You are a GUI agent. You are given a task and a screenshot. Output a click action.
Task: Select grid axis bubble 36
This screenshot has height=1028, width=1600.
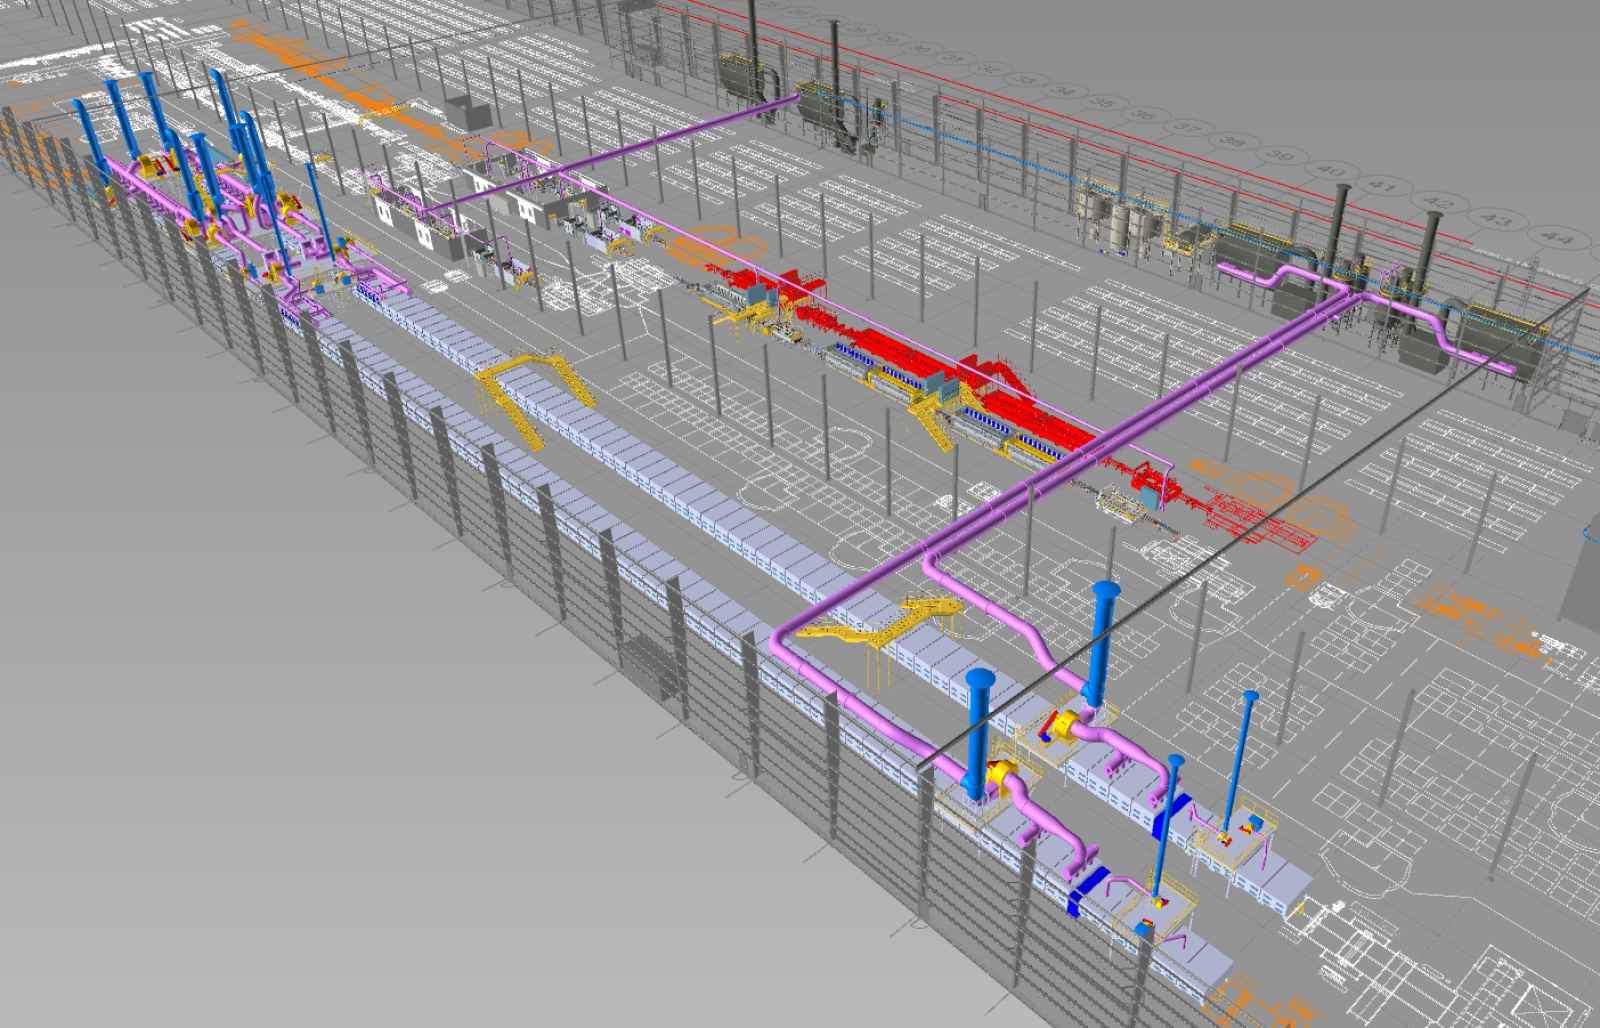pyautogui.click(x=1143, y=115)
